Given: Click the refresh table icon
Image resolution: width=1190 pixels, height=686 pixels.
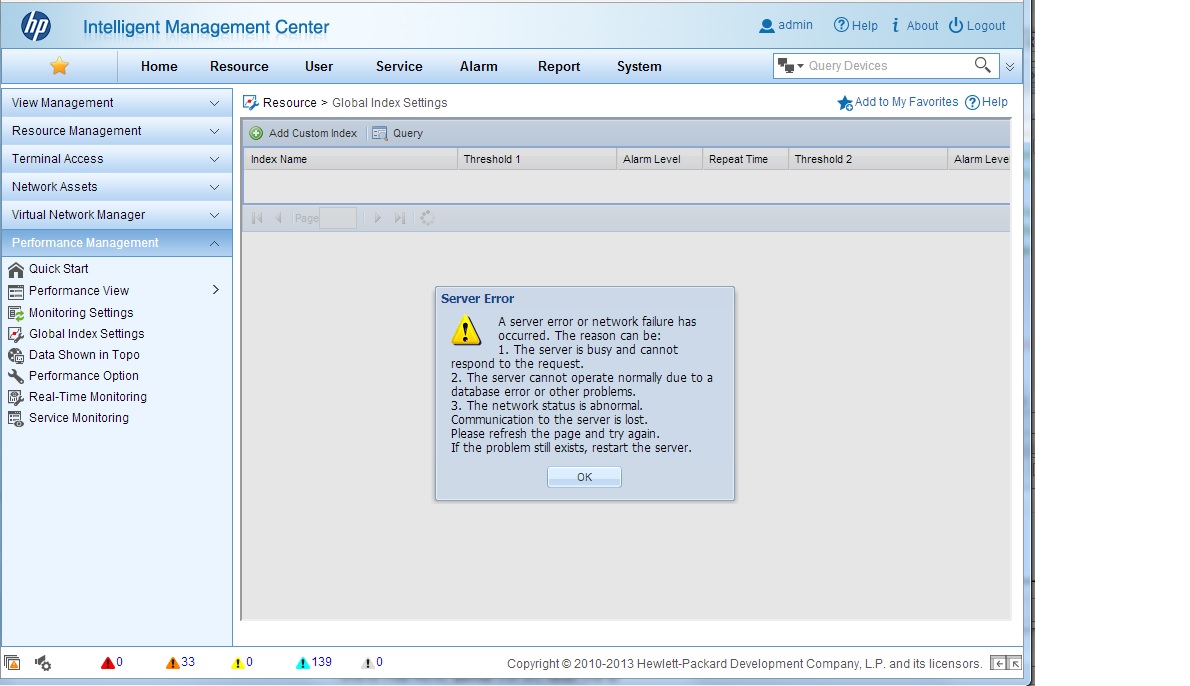Looking at the screenshot, I should coord(427,218).
